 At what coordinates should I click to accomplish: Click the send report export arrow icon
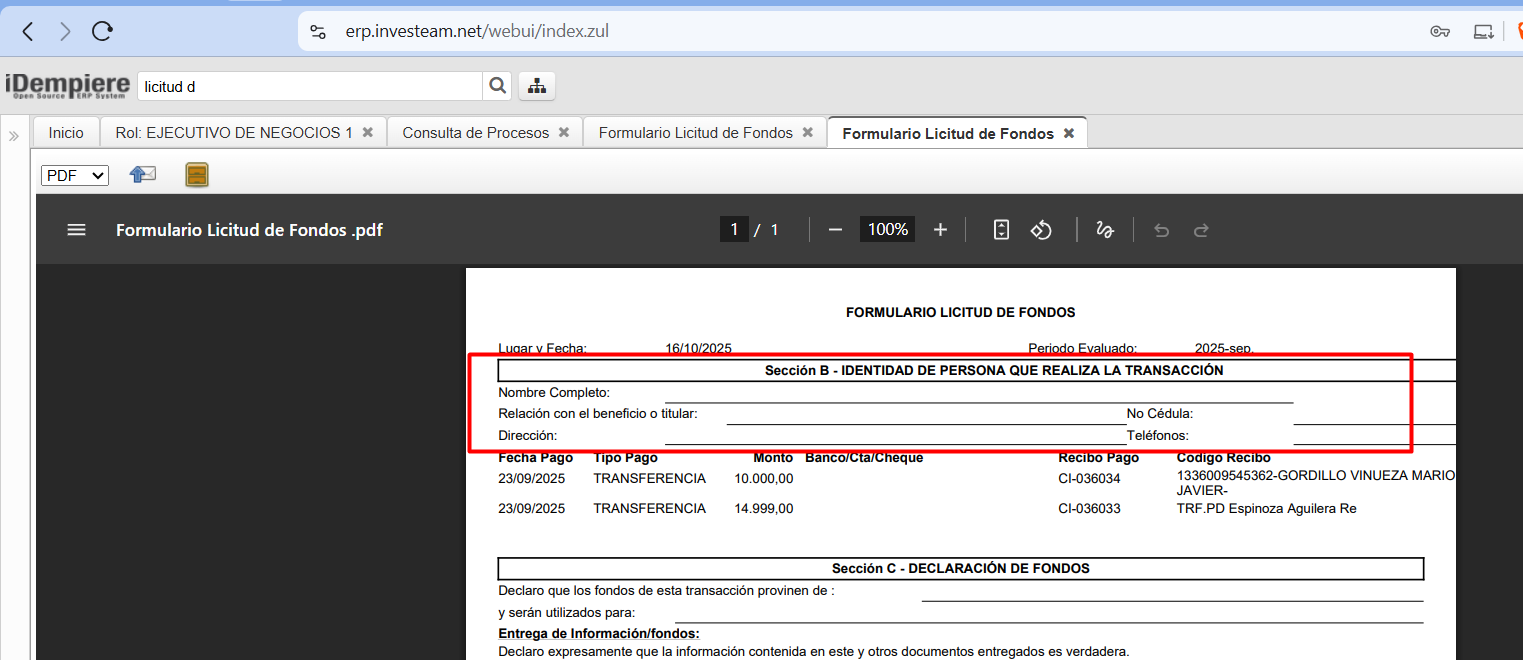[143, 175]
